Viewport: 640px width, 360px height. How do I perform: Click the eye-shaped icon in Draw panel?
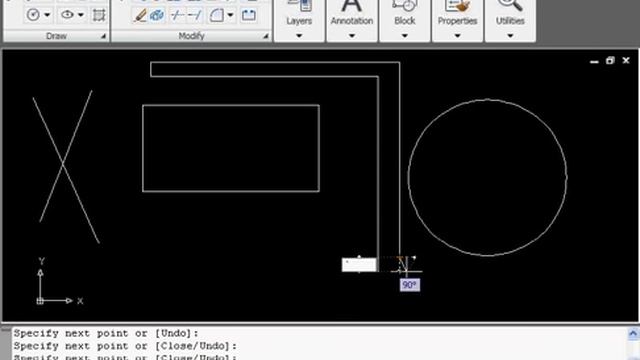coord(67,15)
